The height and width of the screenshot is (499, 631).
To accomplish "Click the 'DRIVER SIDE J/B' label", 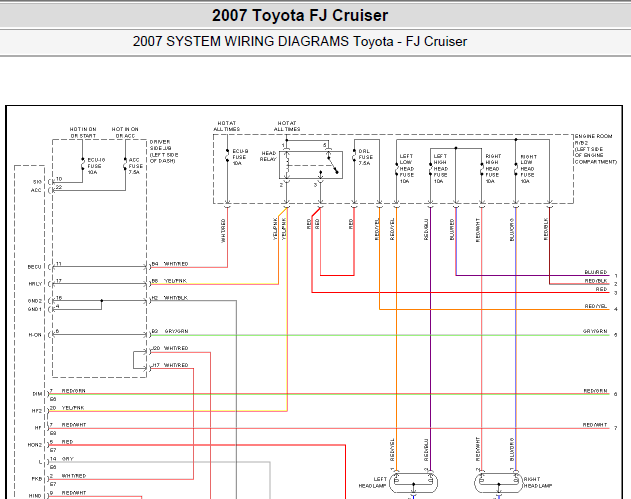I will point(164,151).
